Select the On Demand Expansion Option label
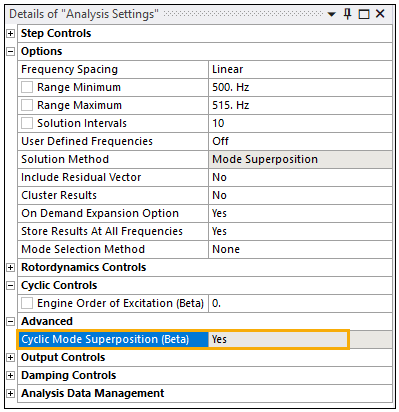 tap(100, 213)
